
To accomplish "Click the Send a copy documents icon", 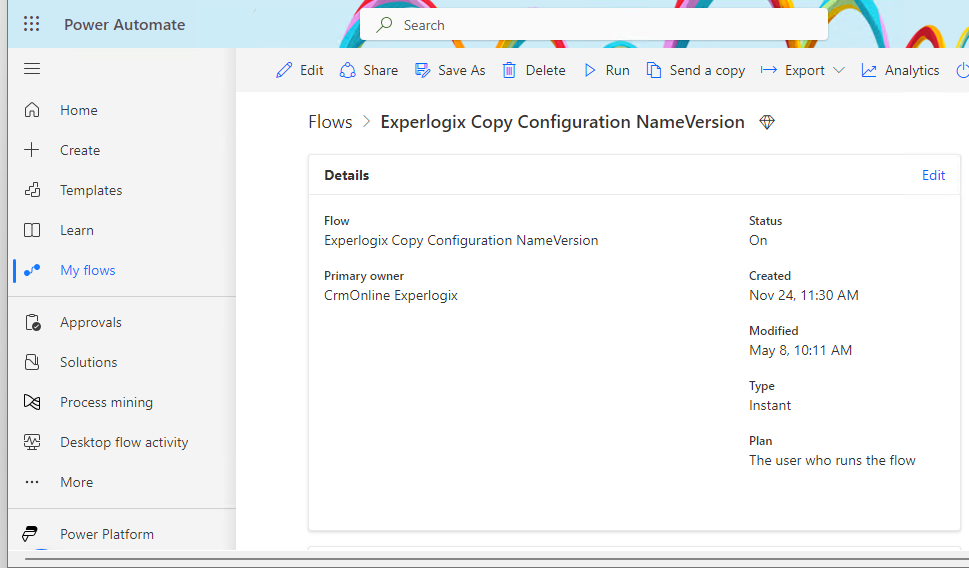I will coord(654,70).
